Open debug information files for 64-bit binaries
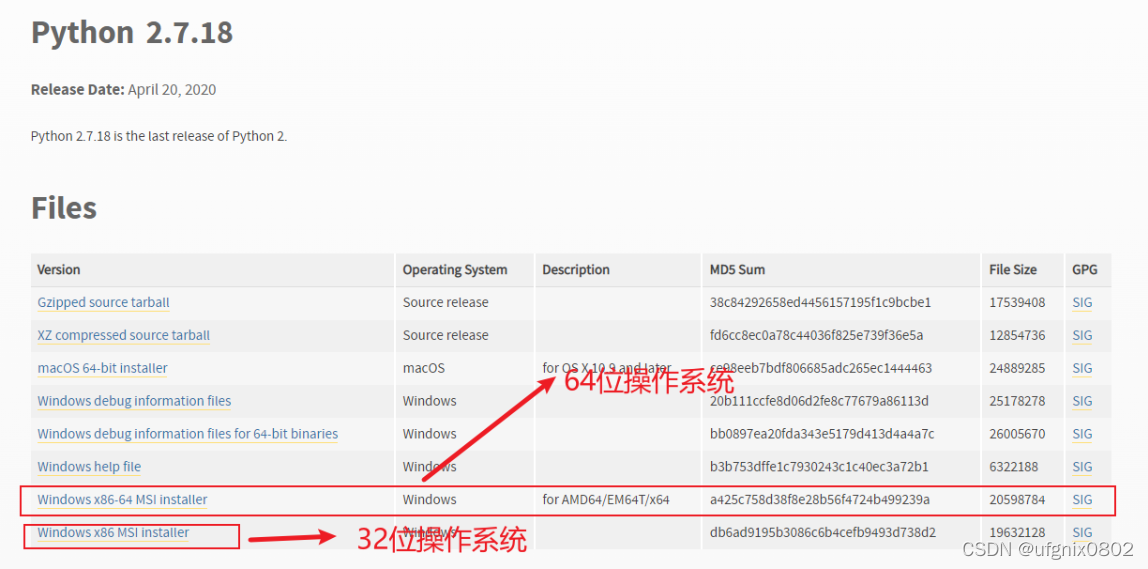Viewport: 1148px width, 569px height. click(187, 434)
